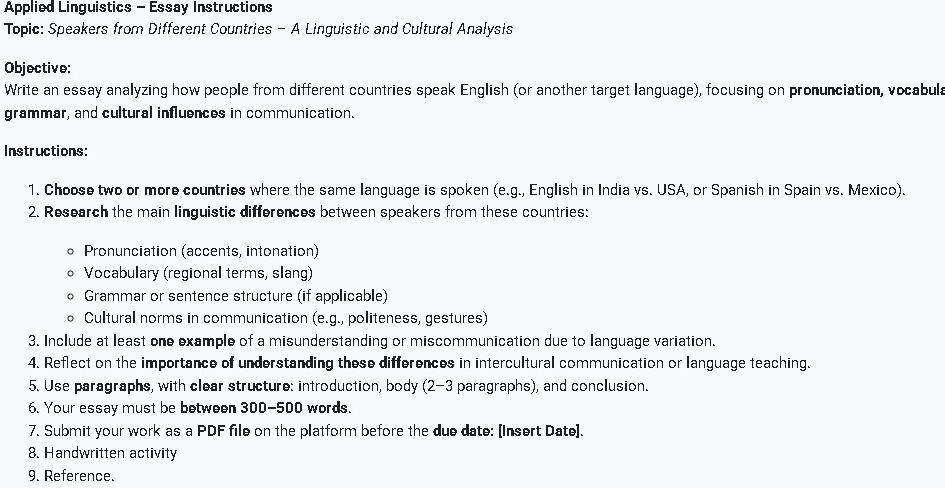Click the 'Handwritten activity' list item
This screenshot has height=488, width=945.
110,454
